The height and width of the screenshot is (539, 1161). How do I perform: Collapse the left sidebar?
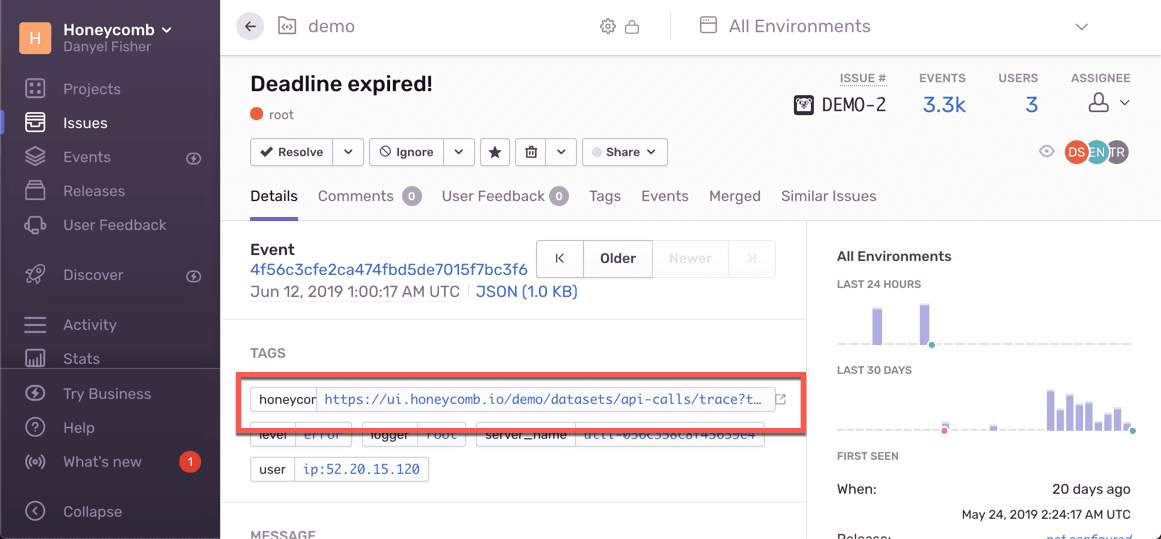(92, 511)
